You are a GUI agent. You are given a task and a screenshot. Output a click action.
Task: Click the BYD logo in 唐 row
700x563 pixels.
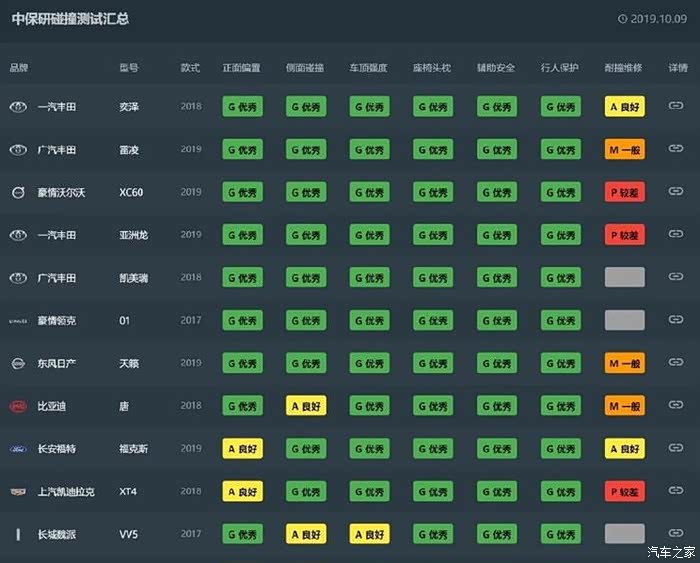(18, 406)
